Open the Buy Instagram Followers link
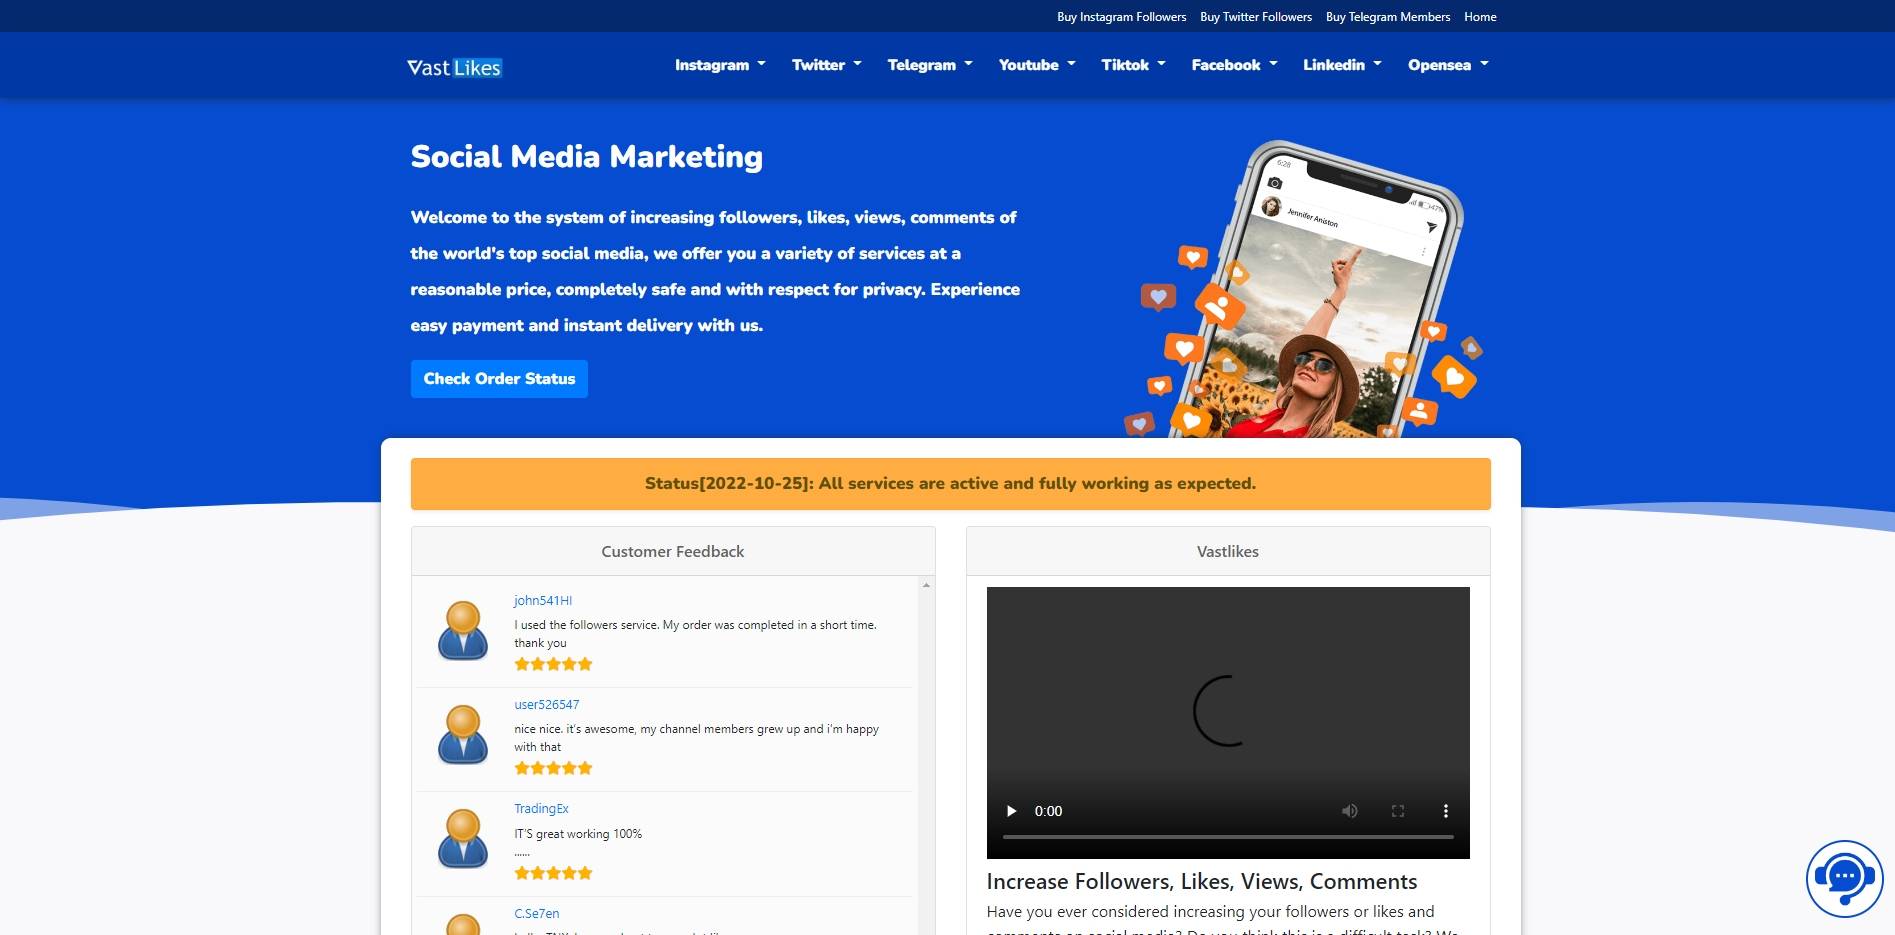The height and width of the screenshot is (935, 1895). coord(1121,17)
